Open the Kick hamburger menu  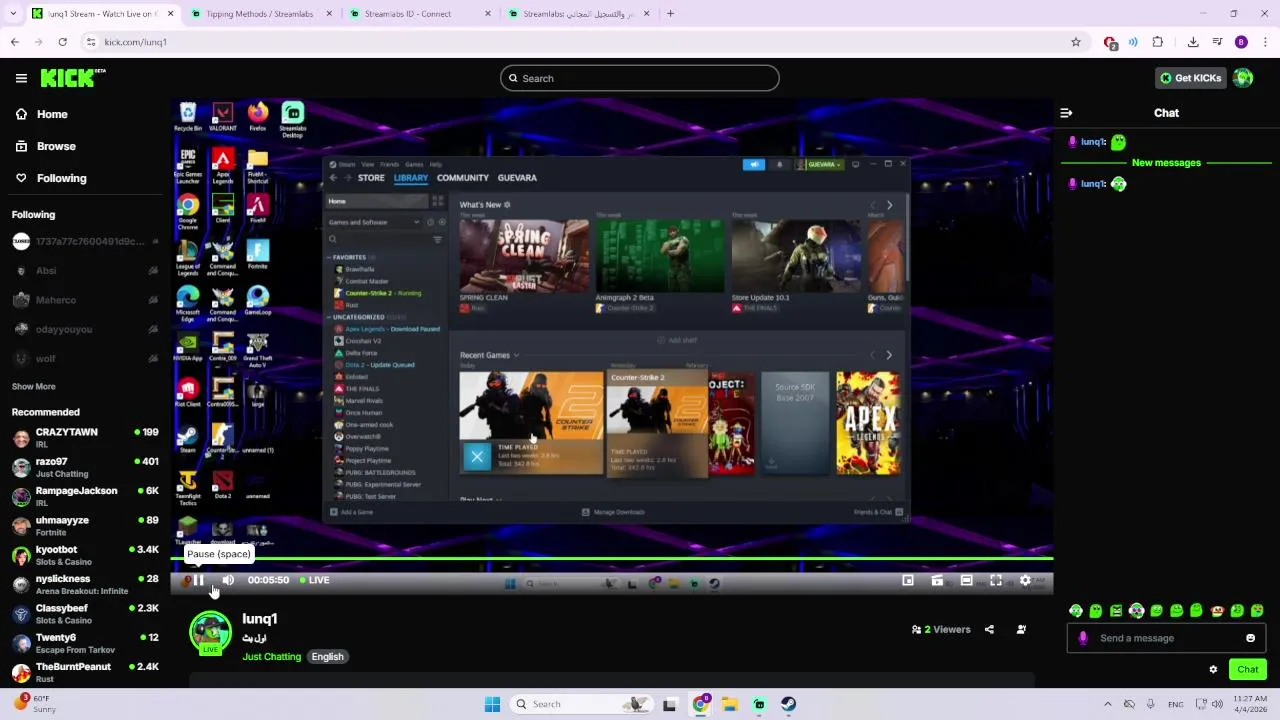(x=21, y=78)
